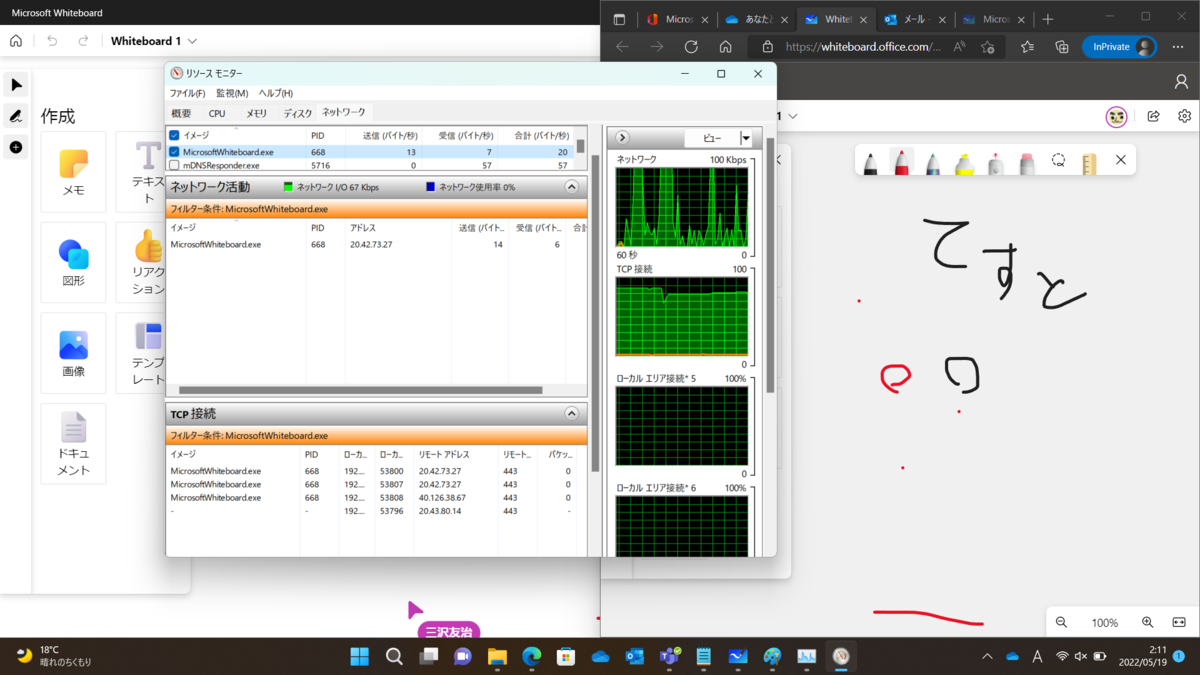The height and width of the screenshot is (675, 1200).
Task: Click fit-to-screen icon beside zoom controls
Action: tap(1179, 622)
